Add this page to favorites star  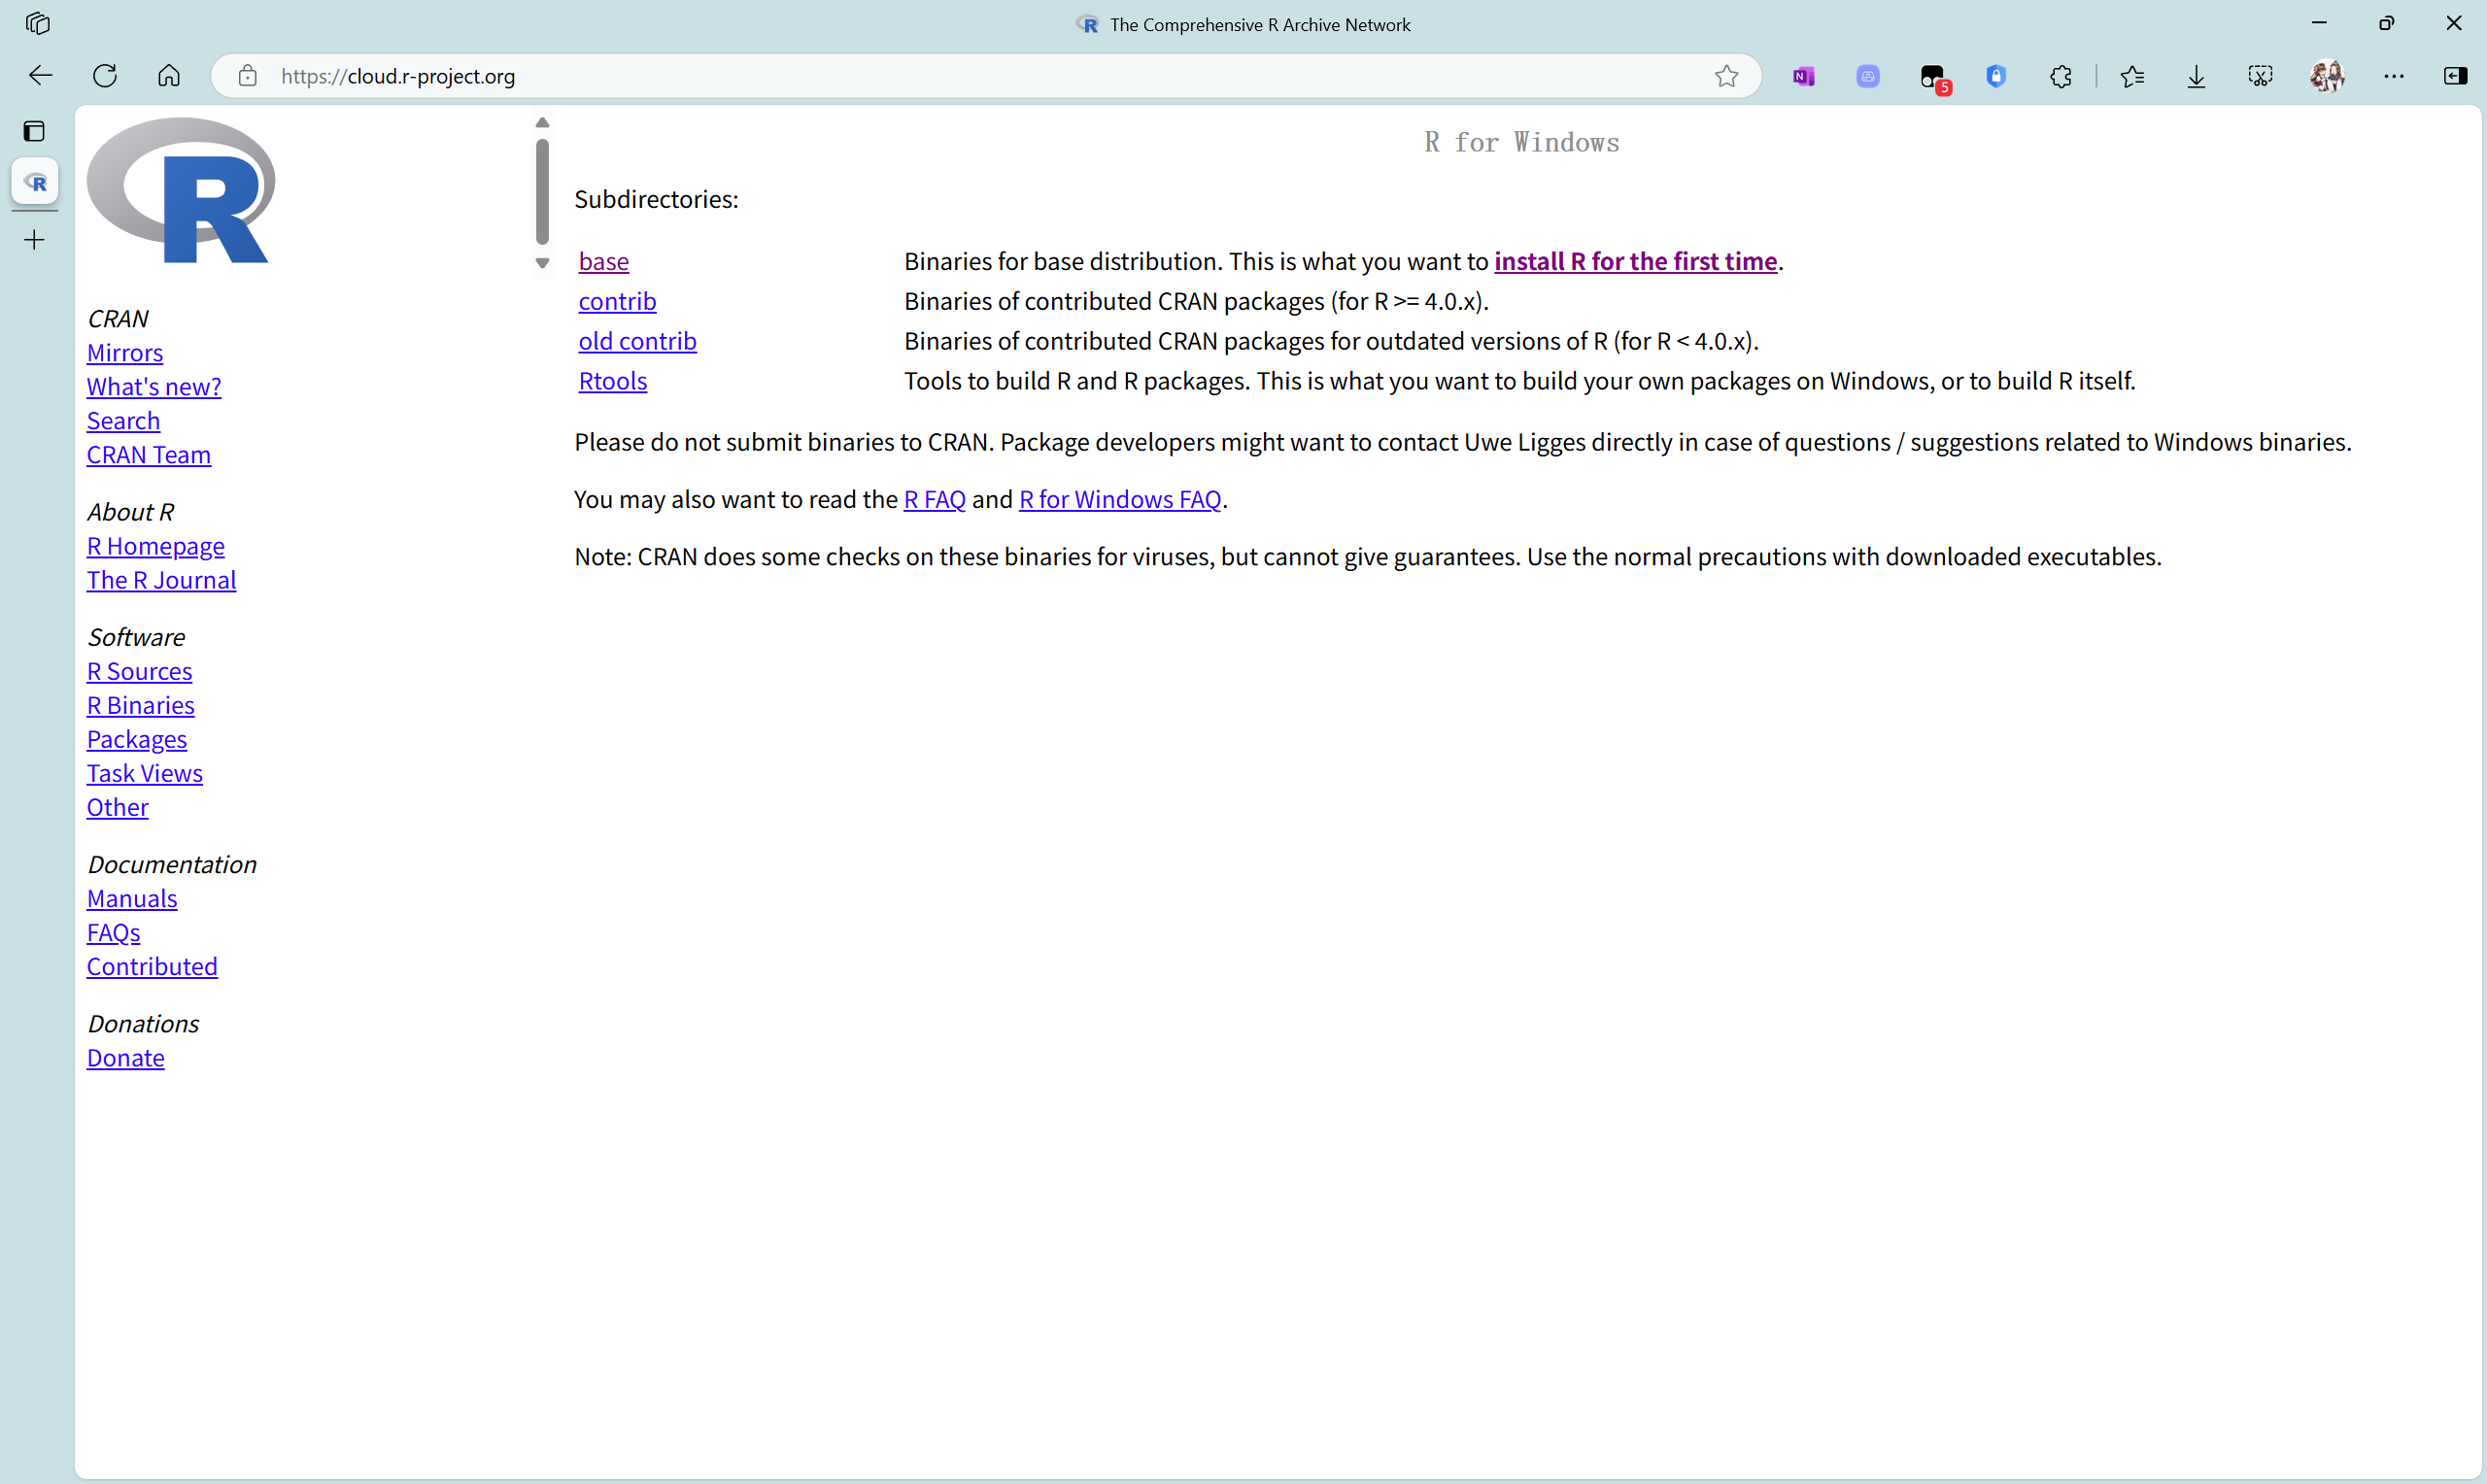tap(1726, 76)
